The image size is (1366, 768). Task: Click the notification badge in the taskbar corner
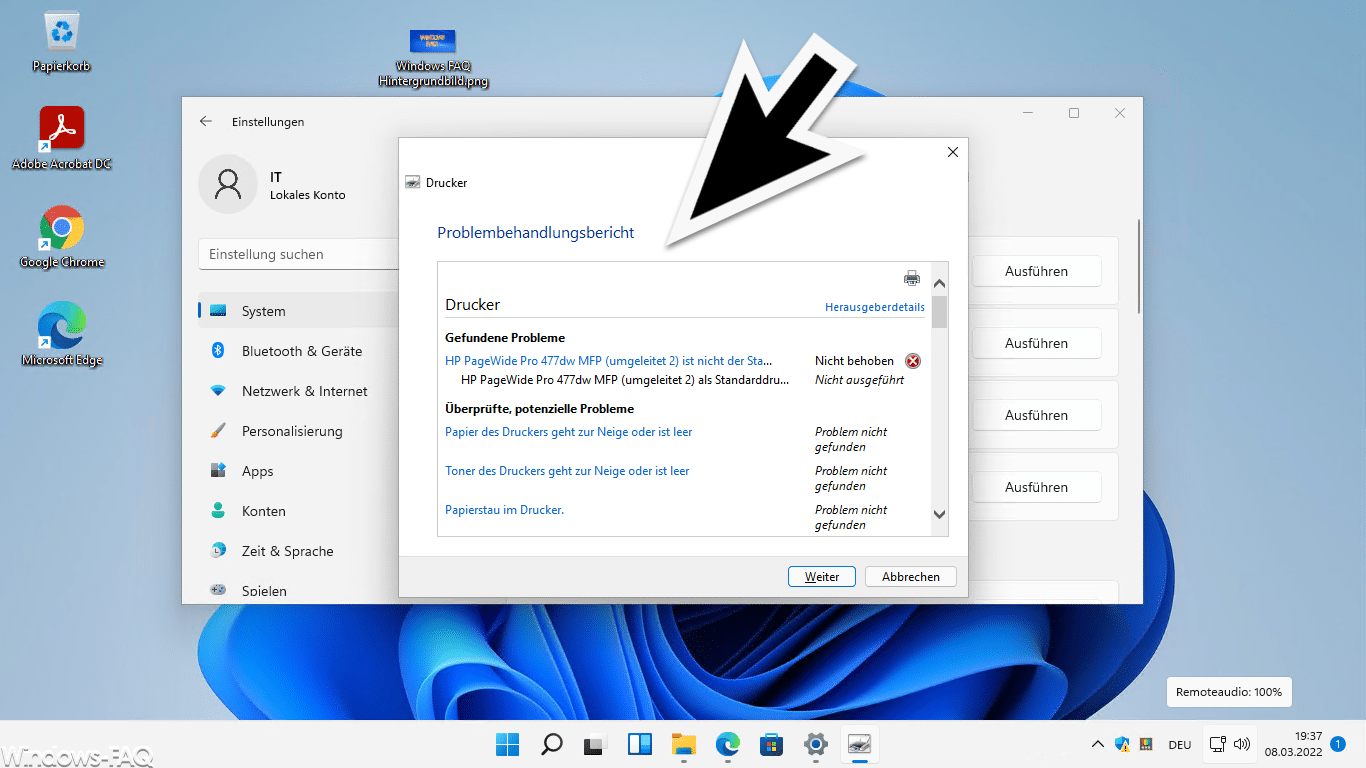point(1338,744)
